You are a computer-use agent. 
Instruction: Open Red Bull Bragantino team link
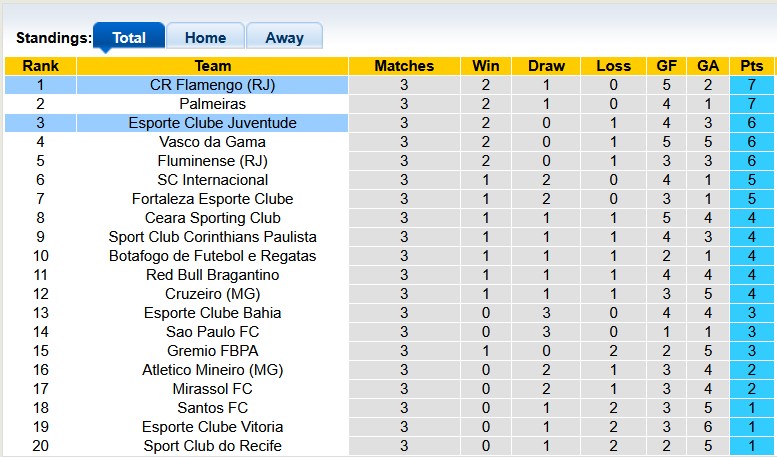tap(212, 275)
